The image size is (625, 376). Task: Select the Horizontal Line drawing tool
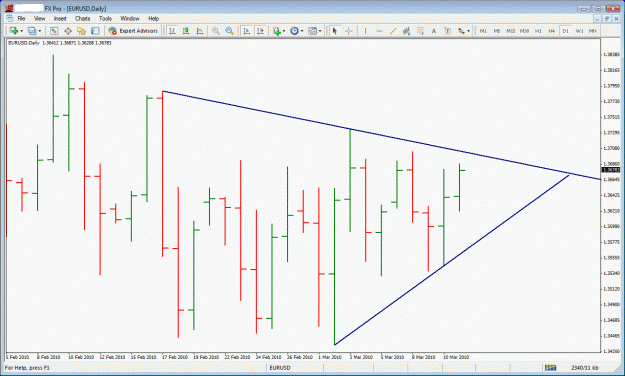click(379, 31)
